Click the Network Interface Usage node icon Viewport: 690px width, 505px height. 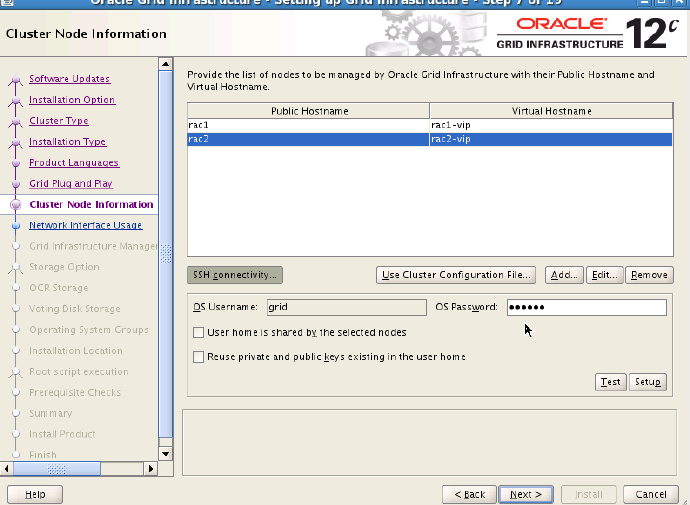pyautogui.click(x=16, y=226)
